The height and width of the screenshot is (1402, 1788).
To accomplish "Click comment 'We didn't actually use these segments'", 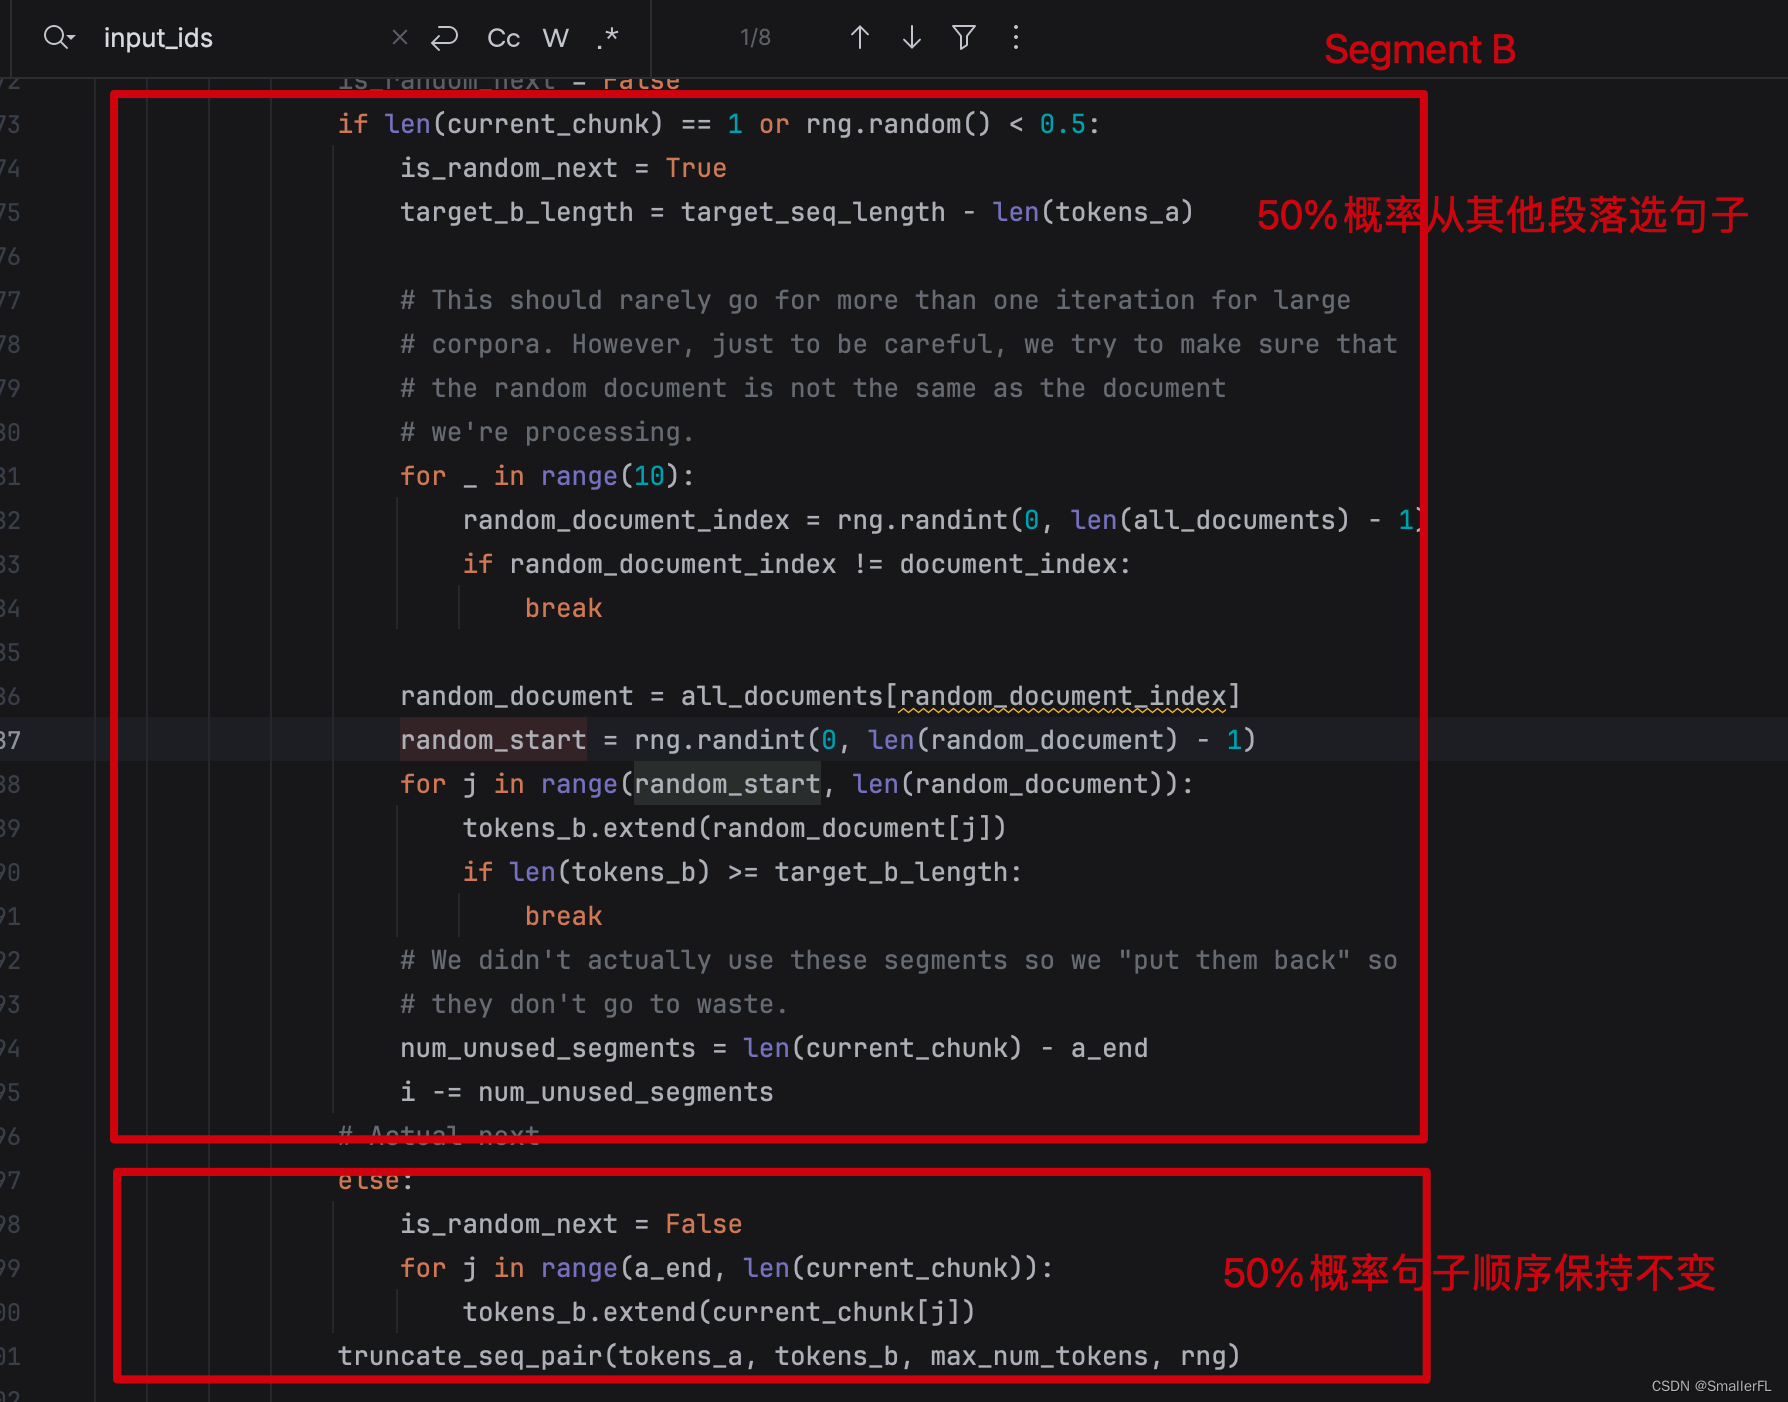I will pyautogui.click(x=899, y=960).
